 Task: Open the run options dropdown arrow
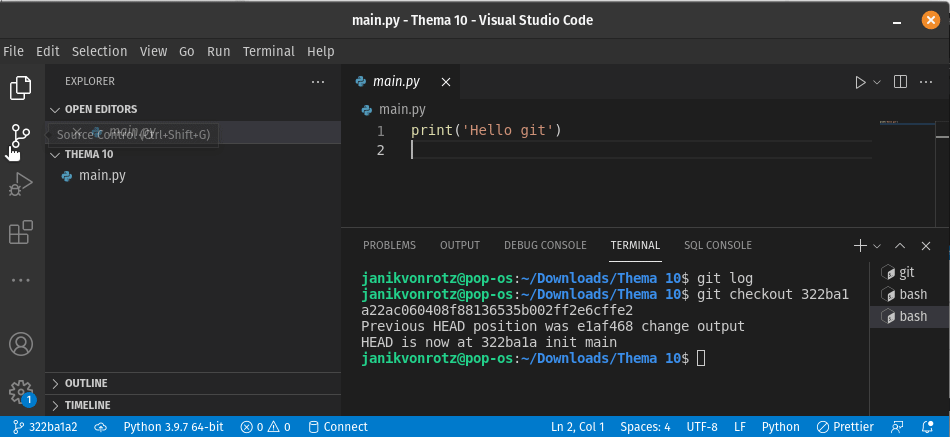point(876,82)
